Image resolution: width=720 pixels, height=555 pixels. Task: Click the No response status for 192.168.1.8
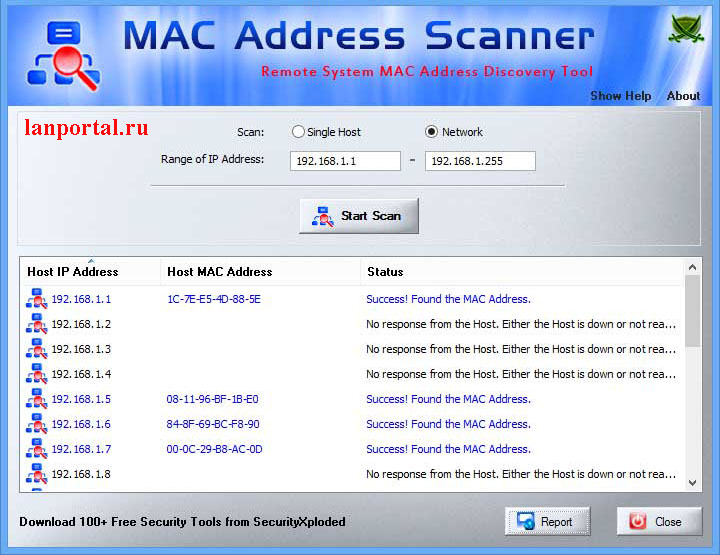tap(521, 474)
